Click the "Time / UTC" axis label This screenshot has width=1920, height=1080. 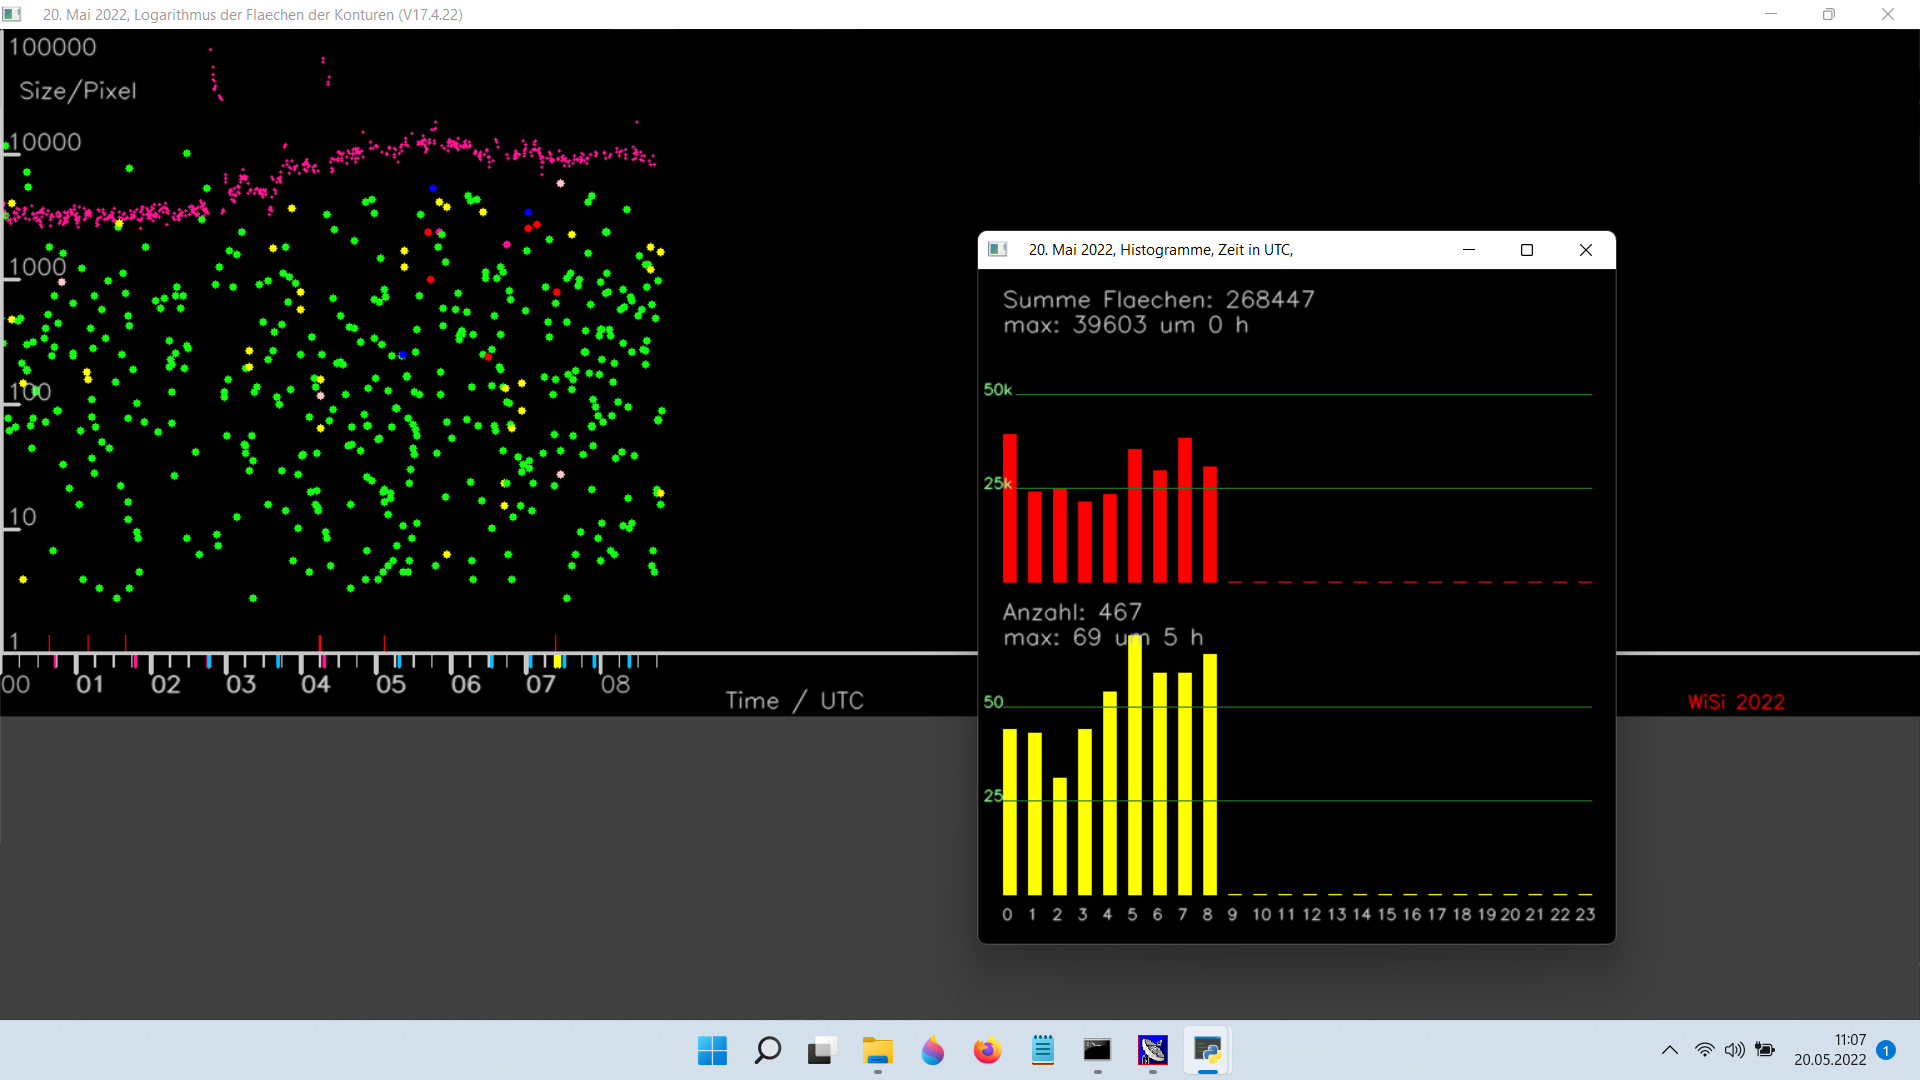click(x=795, y=701)
